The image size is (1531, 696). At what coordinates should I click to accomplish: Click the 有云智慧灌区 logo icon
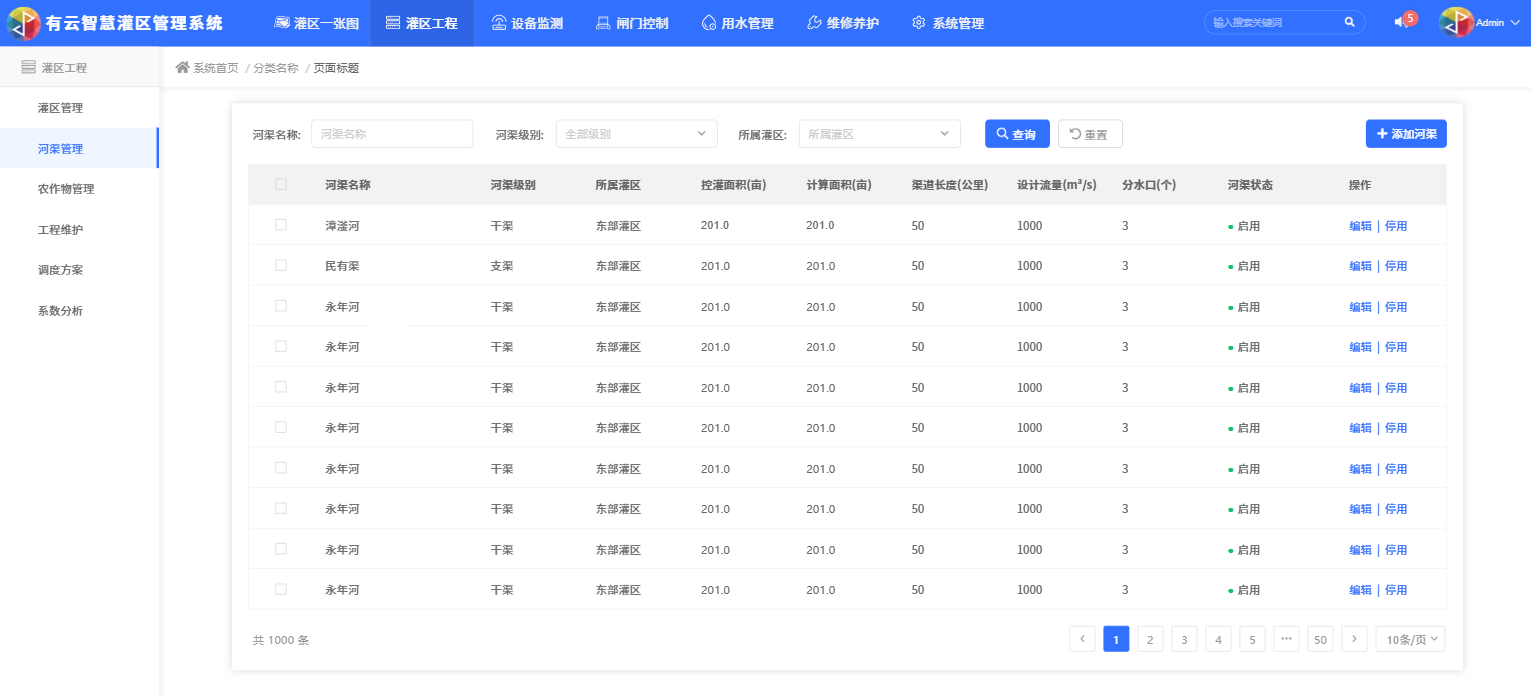coord(23,23)
